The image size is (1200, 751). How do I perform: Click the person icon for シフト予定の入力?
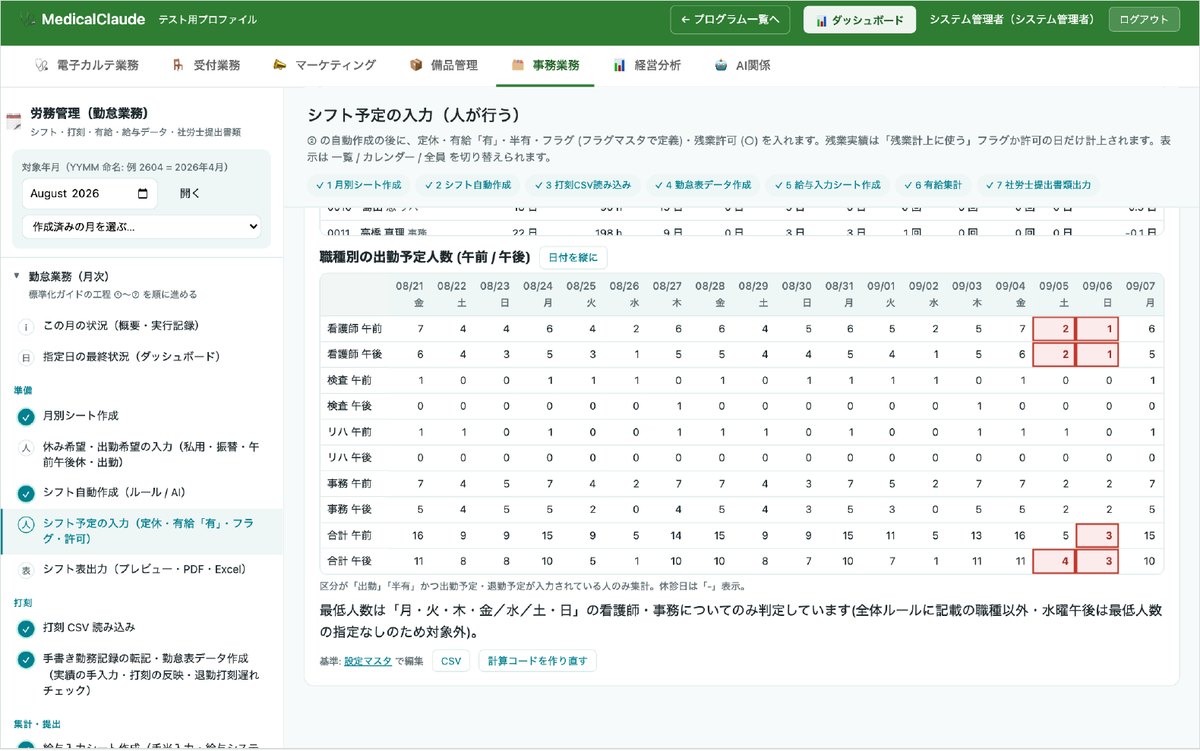pos(26,524)
